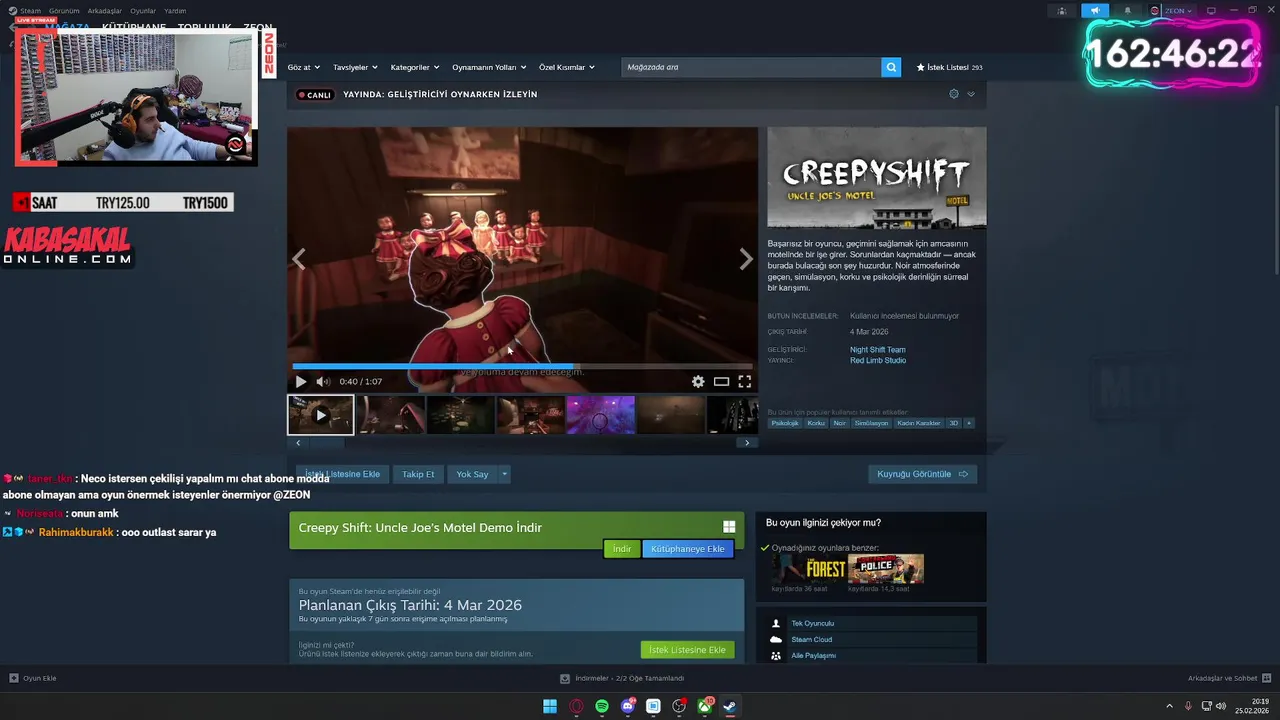Open the Görünüm menu

click(x=64, y=11)
